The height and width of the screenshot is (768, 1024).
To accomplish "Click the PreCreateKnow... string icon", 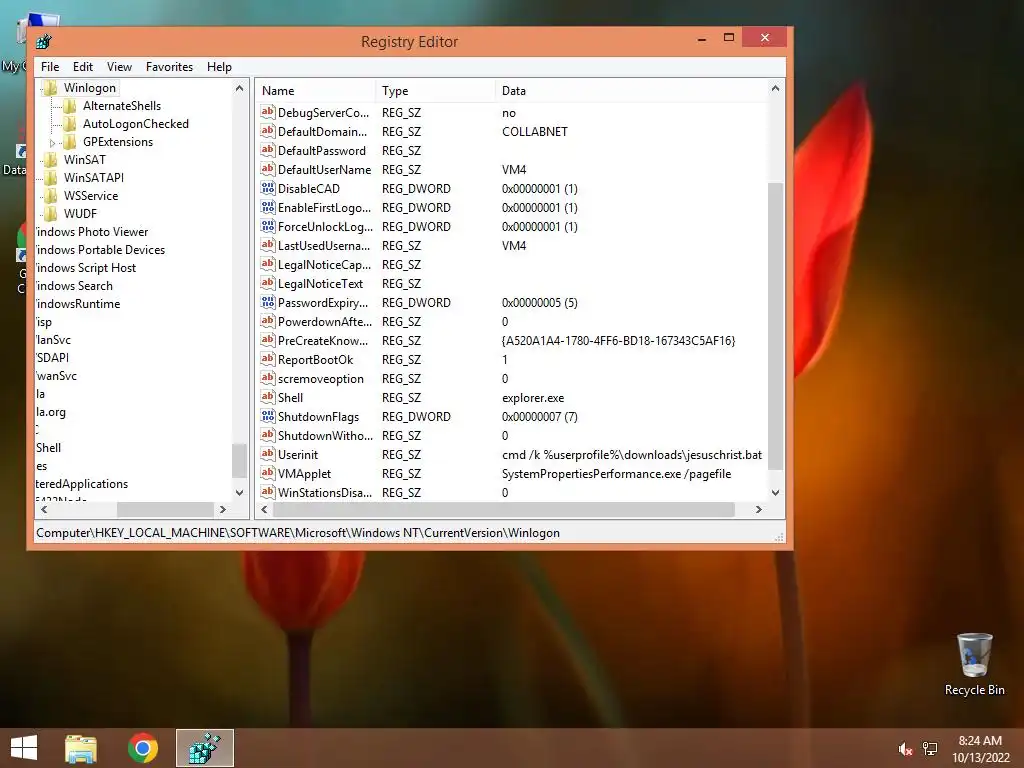I will click(x=268, y=340).
